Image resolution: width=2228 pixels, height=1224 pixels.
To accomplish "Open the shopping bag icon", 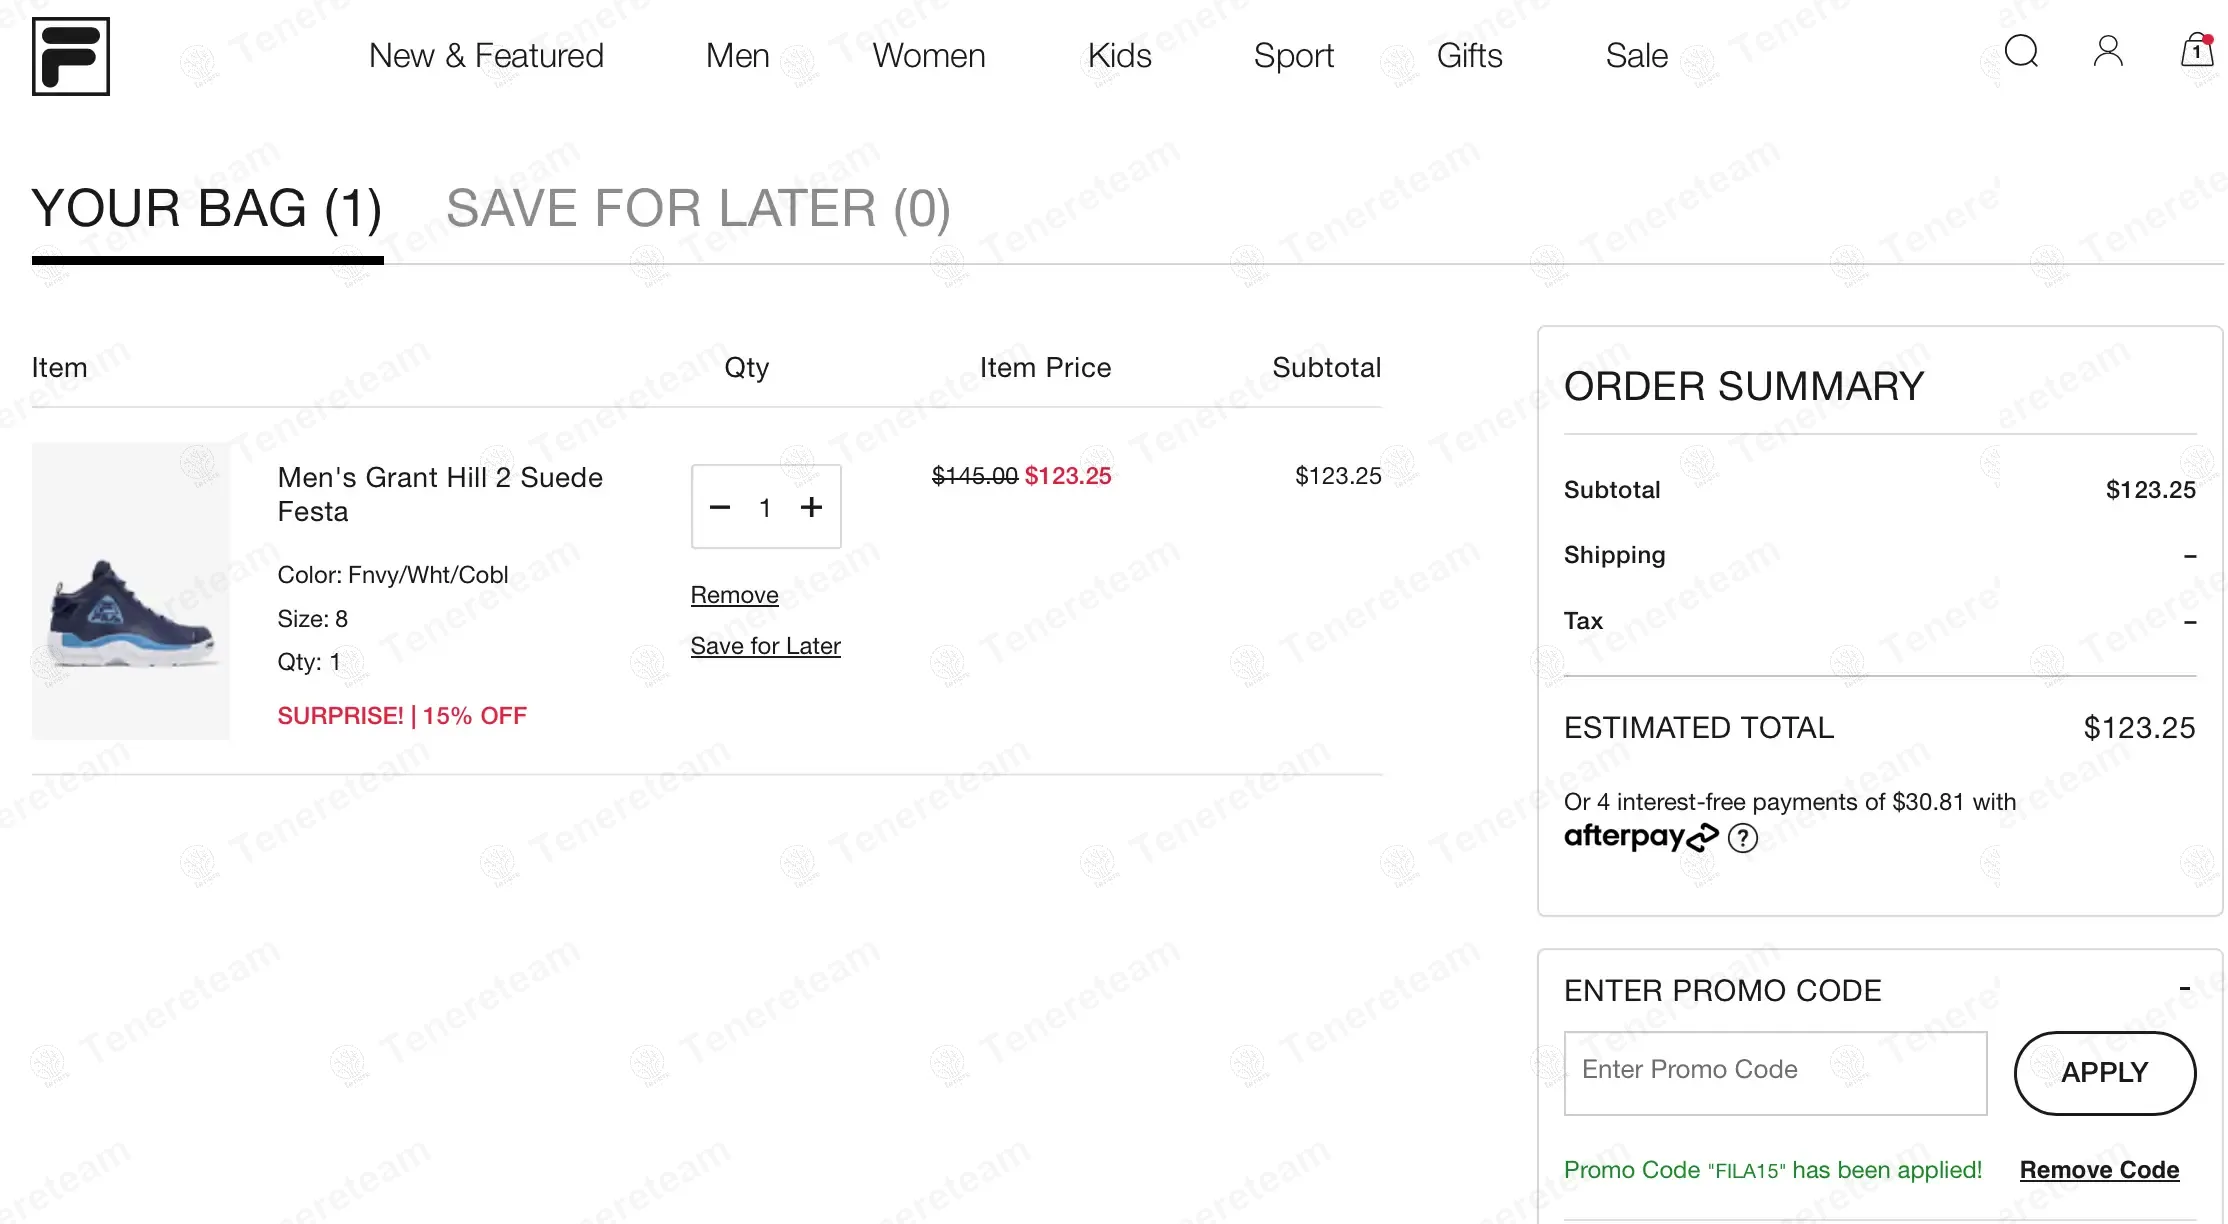I will [2196, 51].
